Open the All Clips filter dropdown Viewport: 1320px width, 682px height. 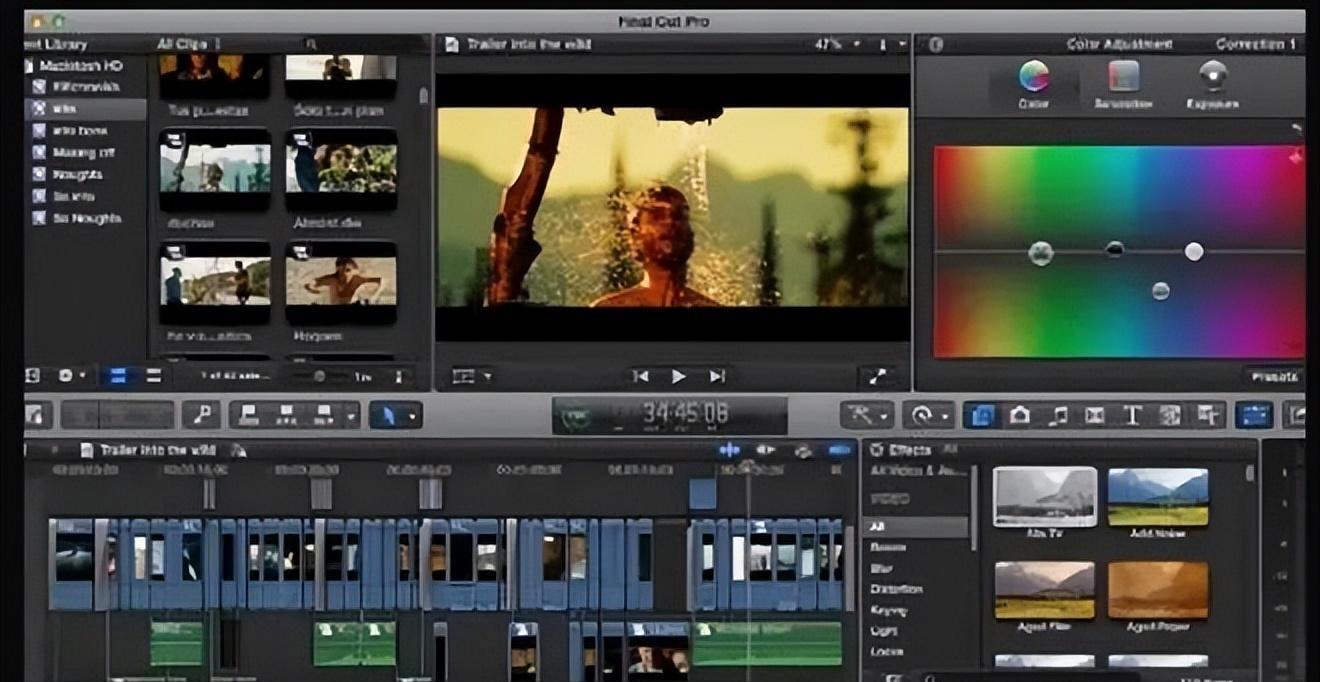tap(189, 44)
